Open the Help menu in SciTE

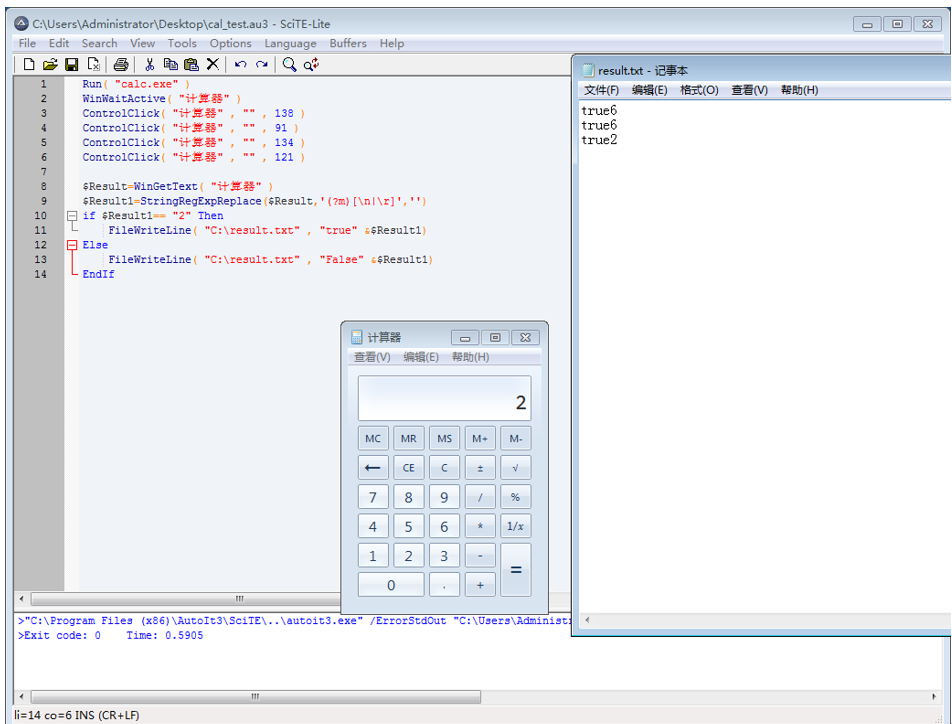392,43
